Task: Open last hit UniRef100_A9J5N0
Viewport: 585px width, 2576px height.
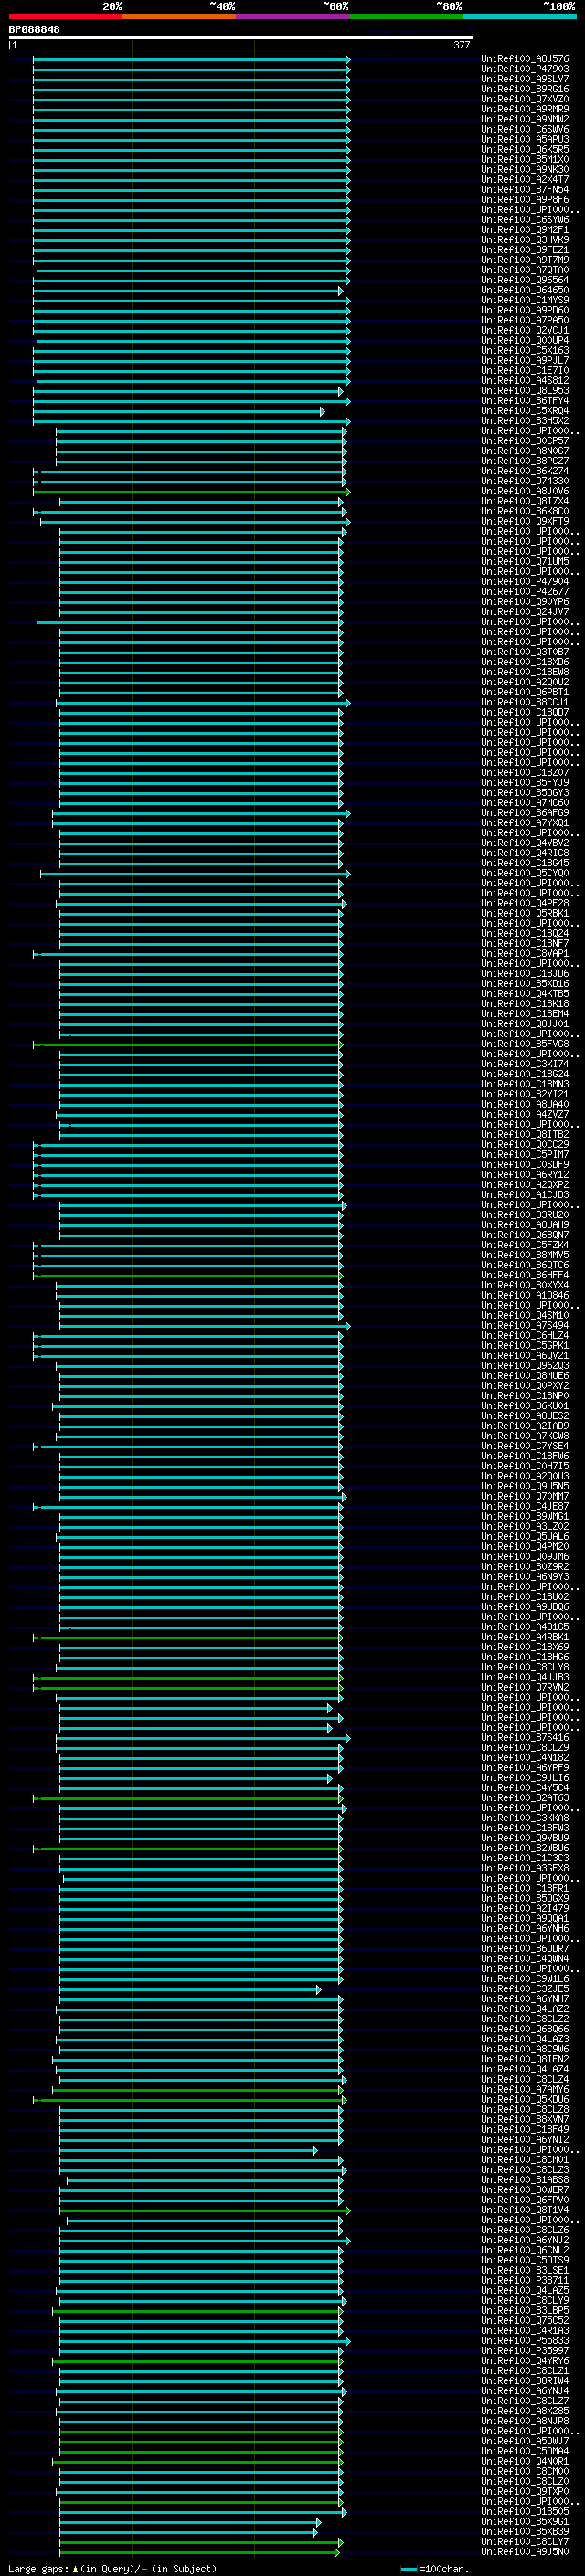Action: click(525, 2551)
